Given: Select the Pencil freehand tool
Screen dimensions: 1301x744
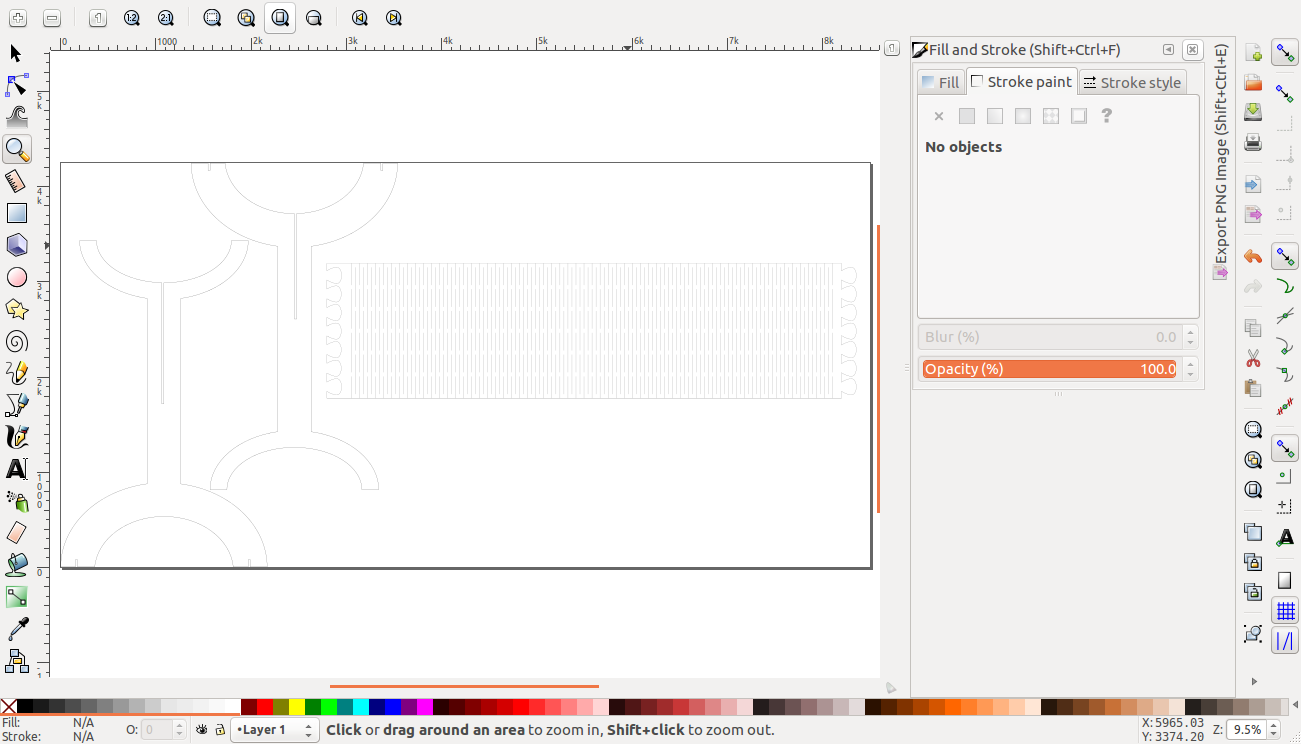Looking at the screenshot, I should [16, 373].
